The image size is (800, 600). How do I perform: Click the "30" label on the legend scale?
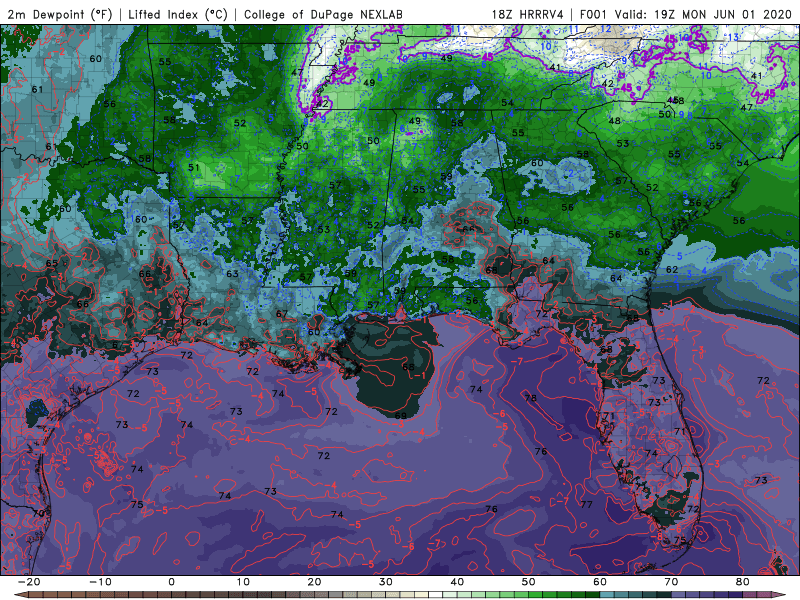pos(386,582)
